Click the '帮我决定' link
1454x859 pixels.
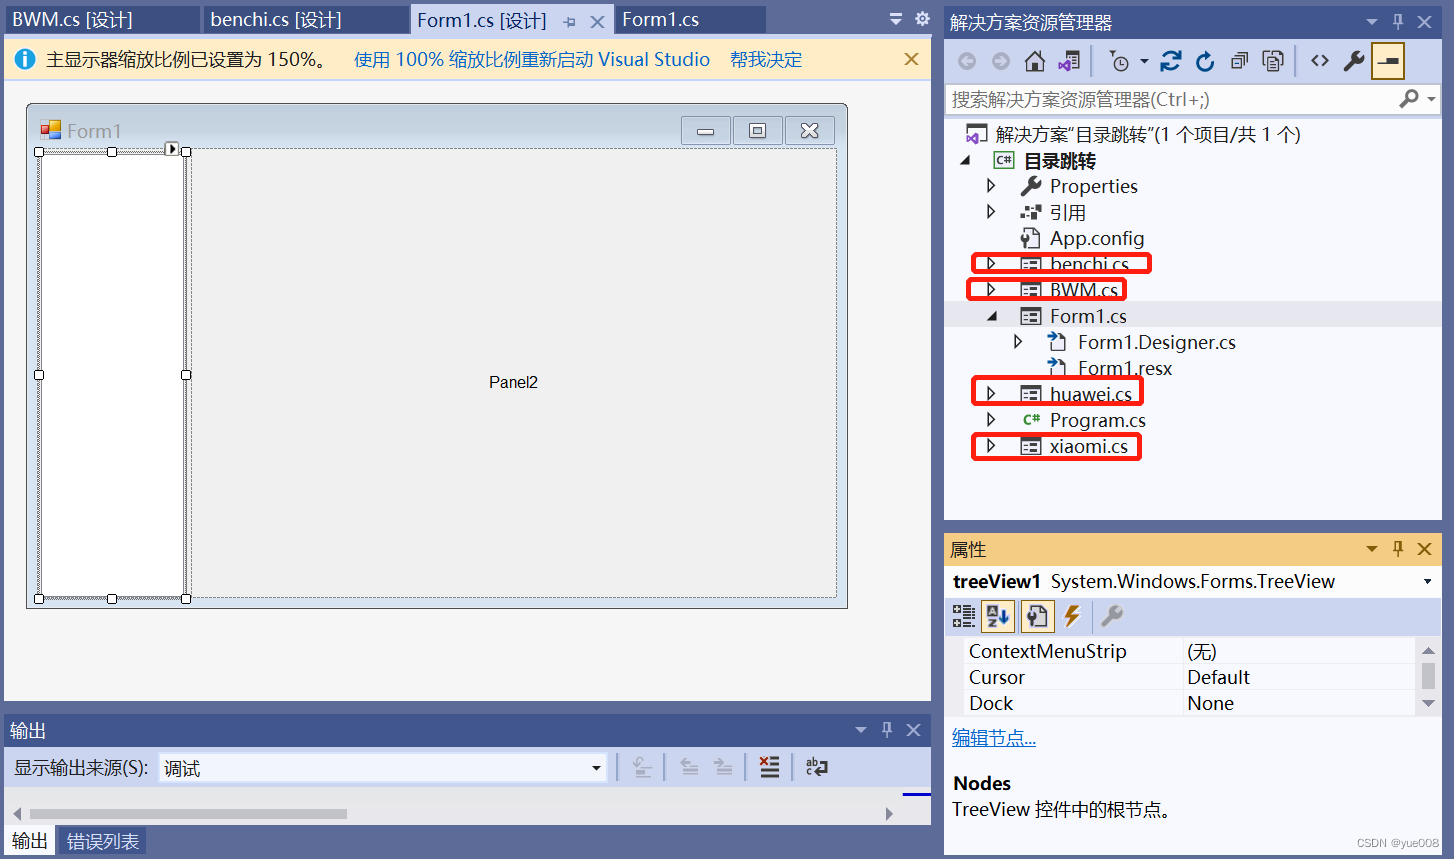click(766, 60)
